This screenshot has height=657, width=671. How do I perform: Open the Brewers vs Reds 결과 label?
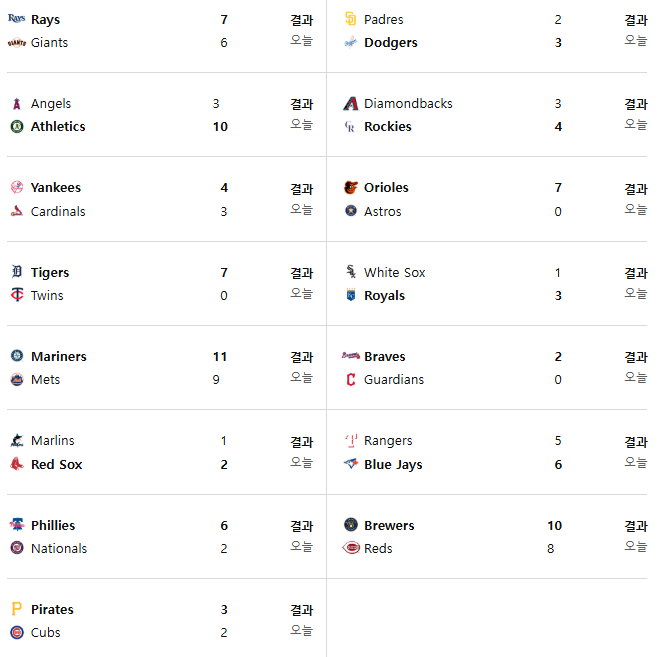tap(635, 526)
